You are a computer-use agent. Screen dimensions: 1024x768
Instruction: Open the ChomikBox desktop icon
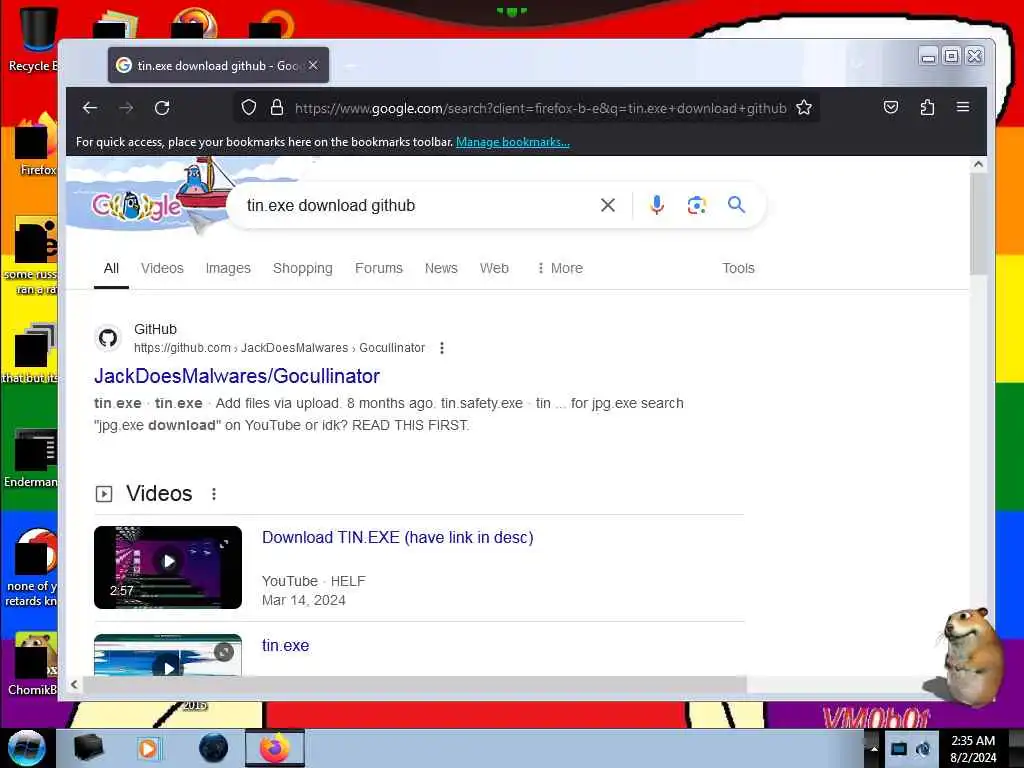point(31,665)
